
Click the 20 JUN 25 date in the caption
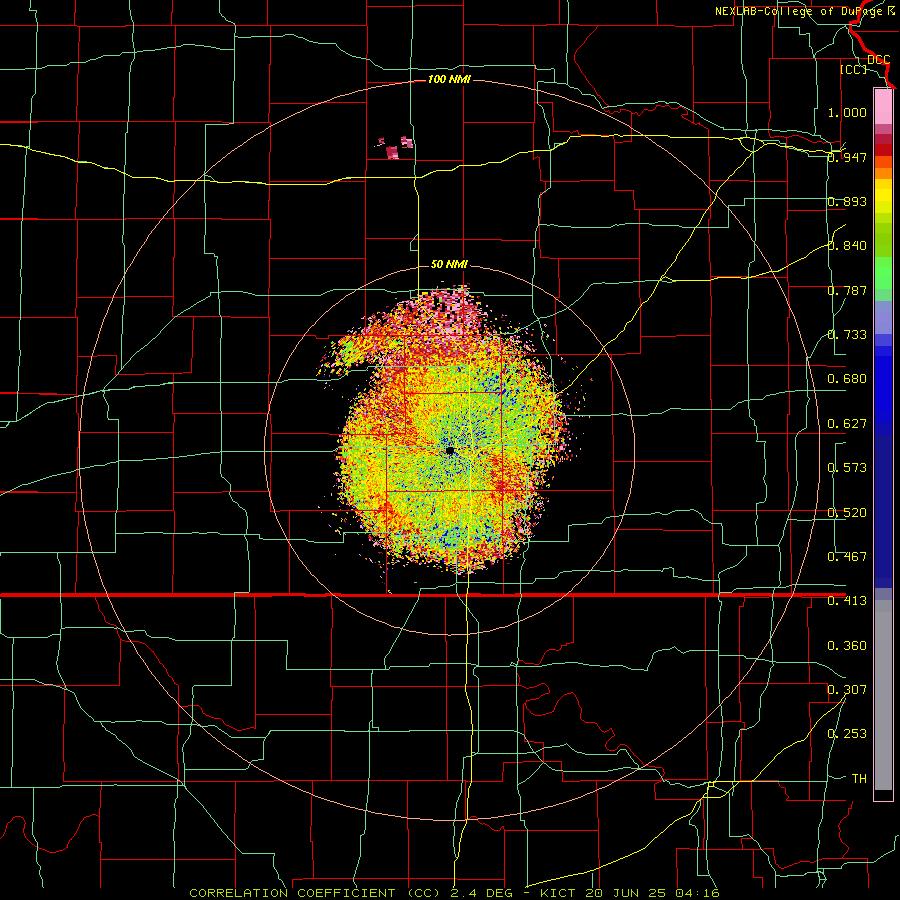[x=626, y=893]
